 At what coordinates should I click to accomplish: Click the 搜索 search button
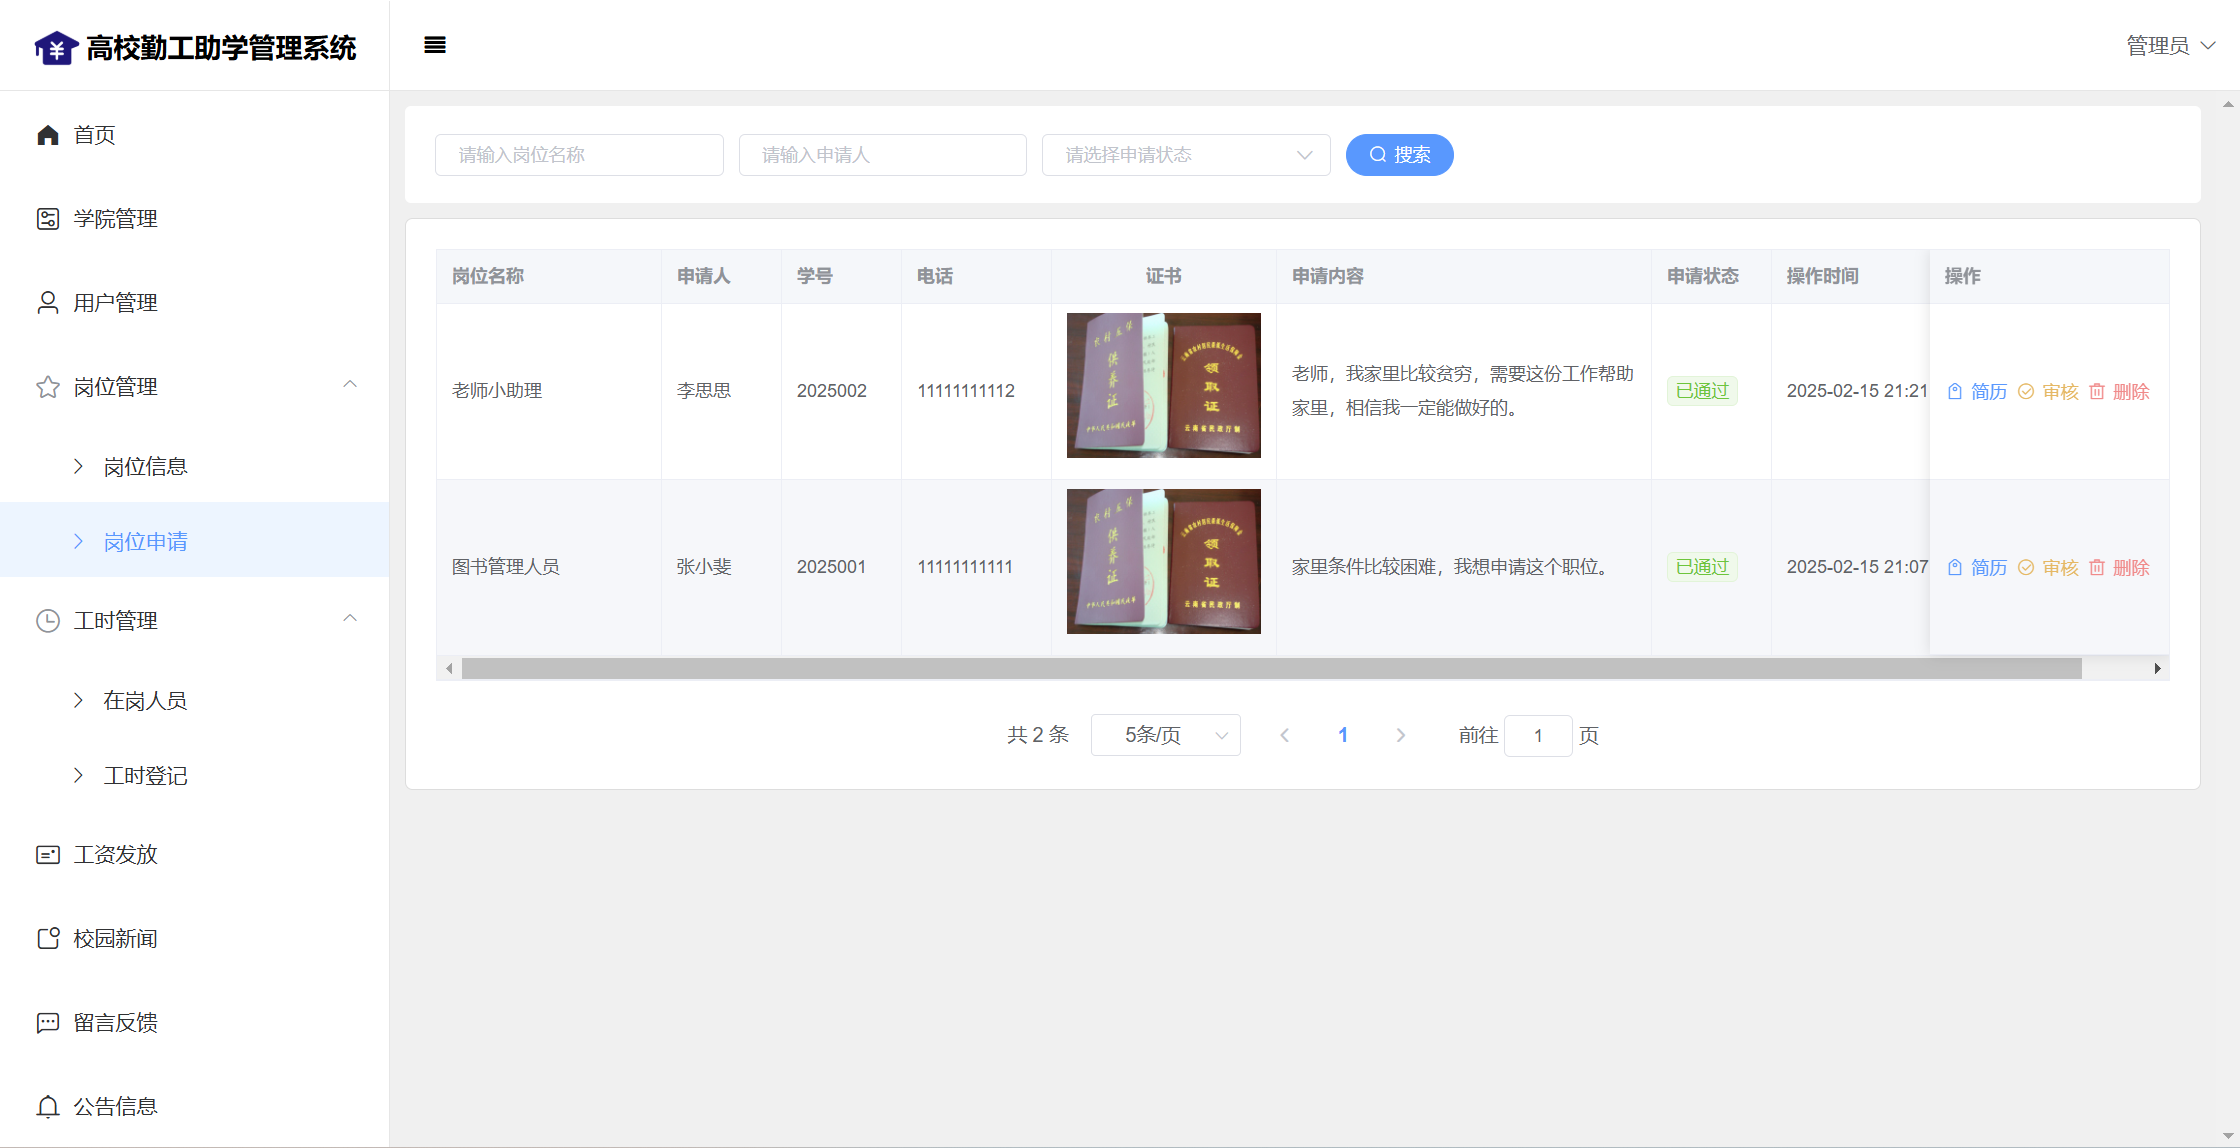pos(1399,155)
